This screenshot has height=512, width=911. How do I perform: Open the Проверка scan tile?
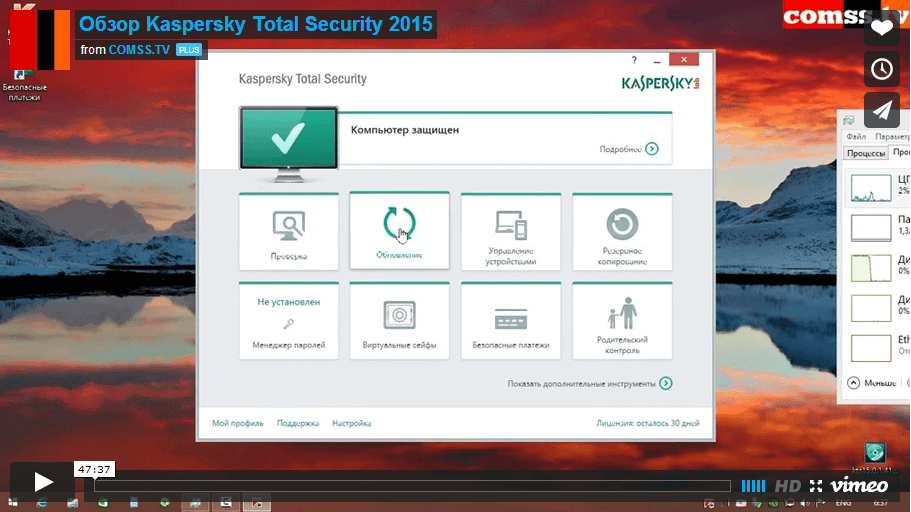pyautogui.click(x=289, y=232)
